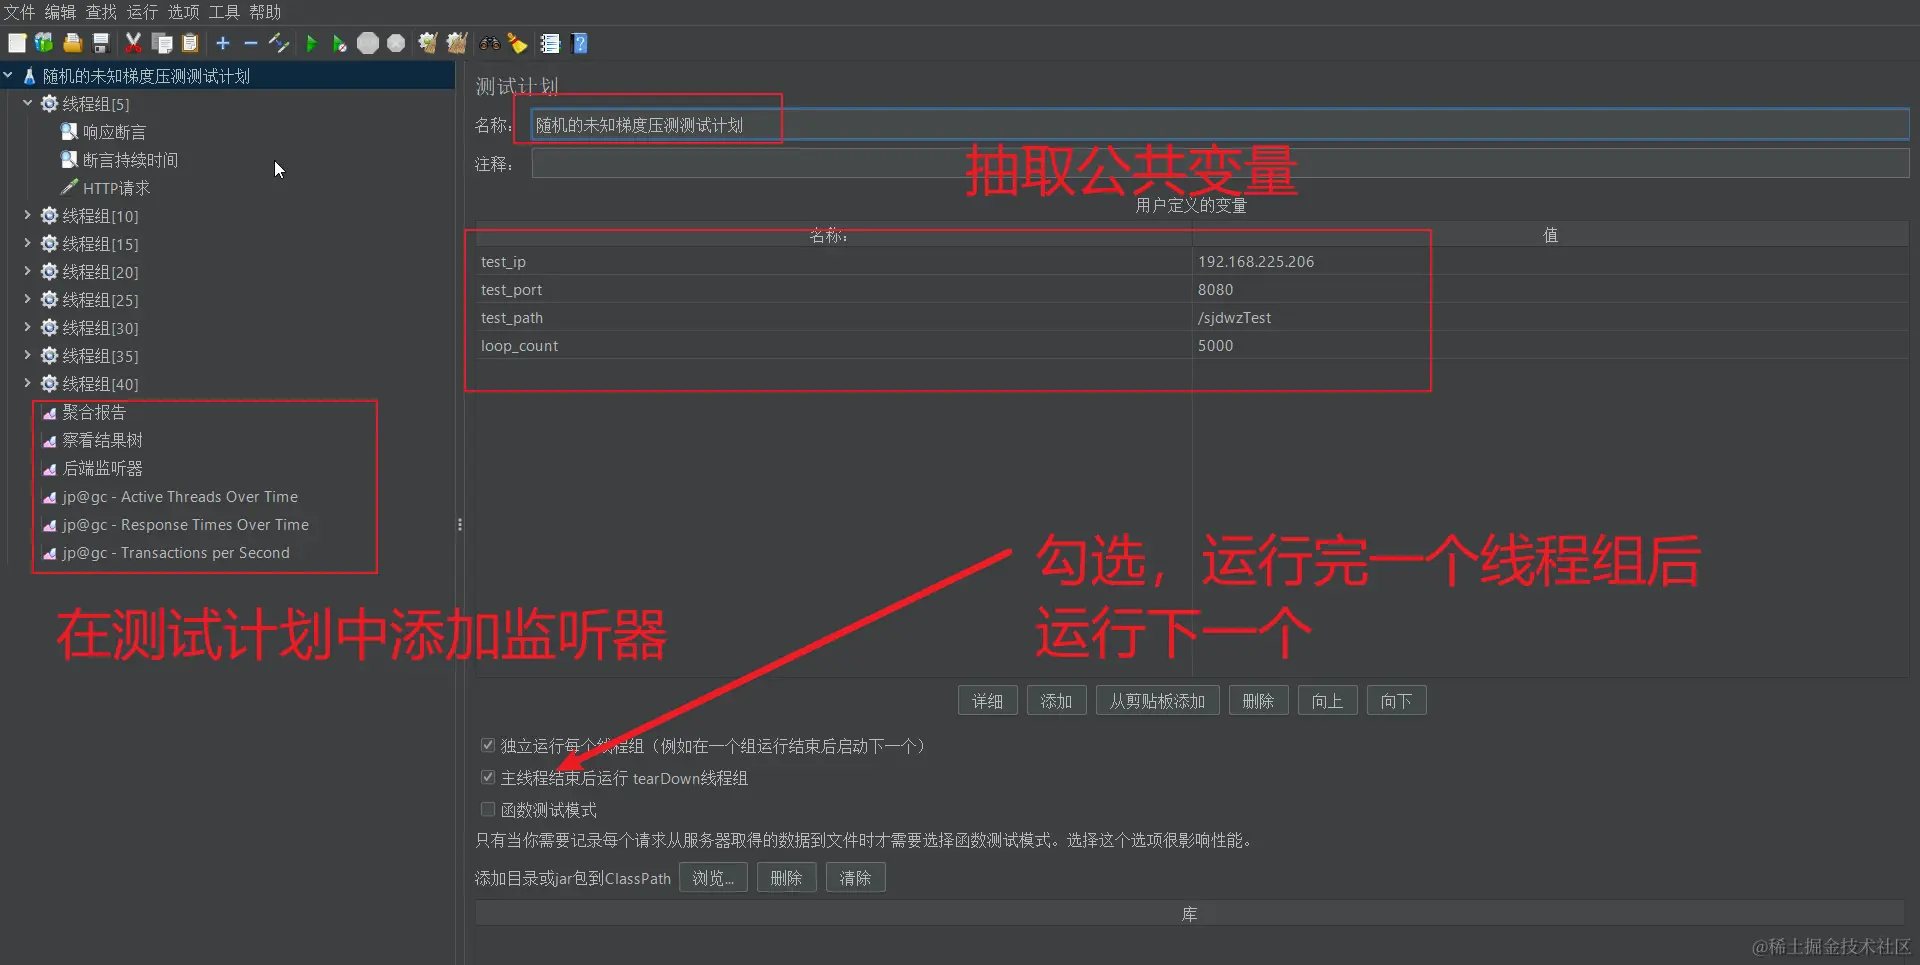This screenshot has width=1920, height=965.
Task: Open the 帮助 menu
Action: click(265, 12)
